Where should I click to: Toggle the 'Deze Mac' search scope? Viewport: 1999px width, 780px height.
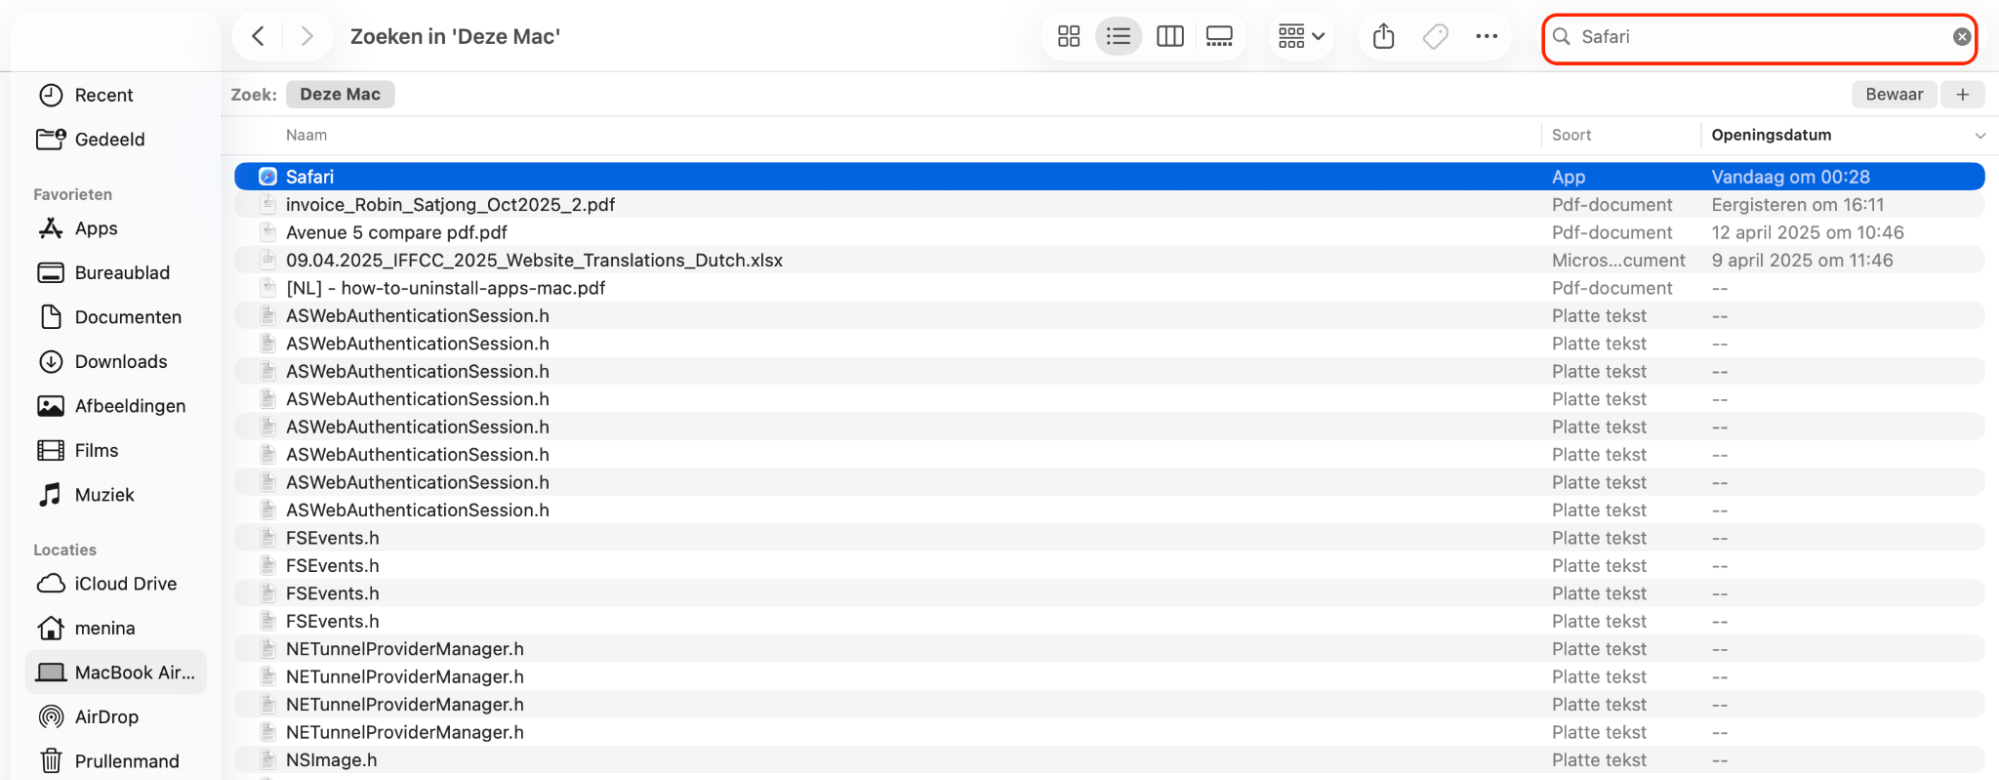[x=340, y=94]
